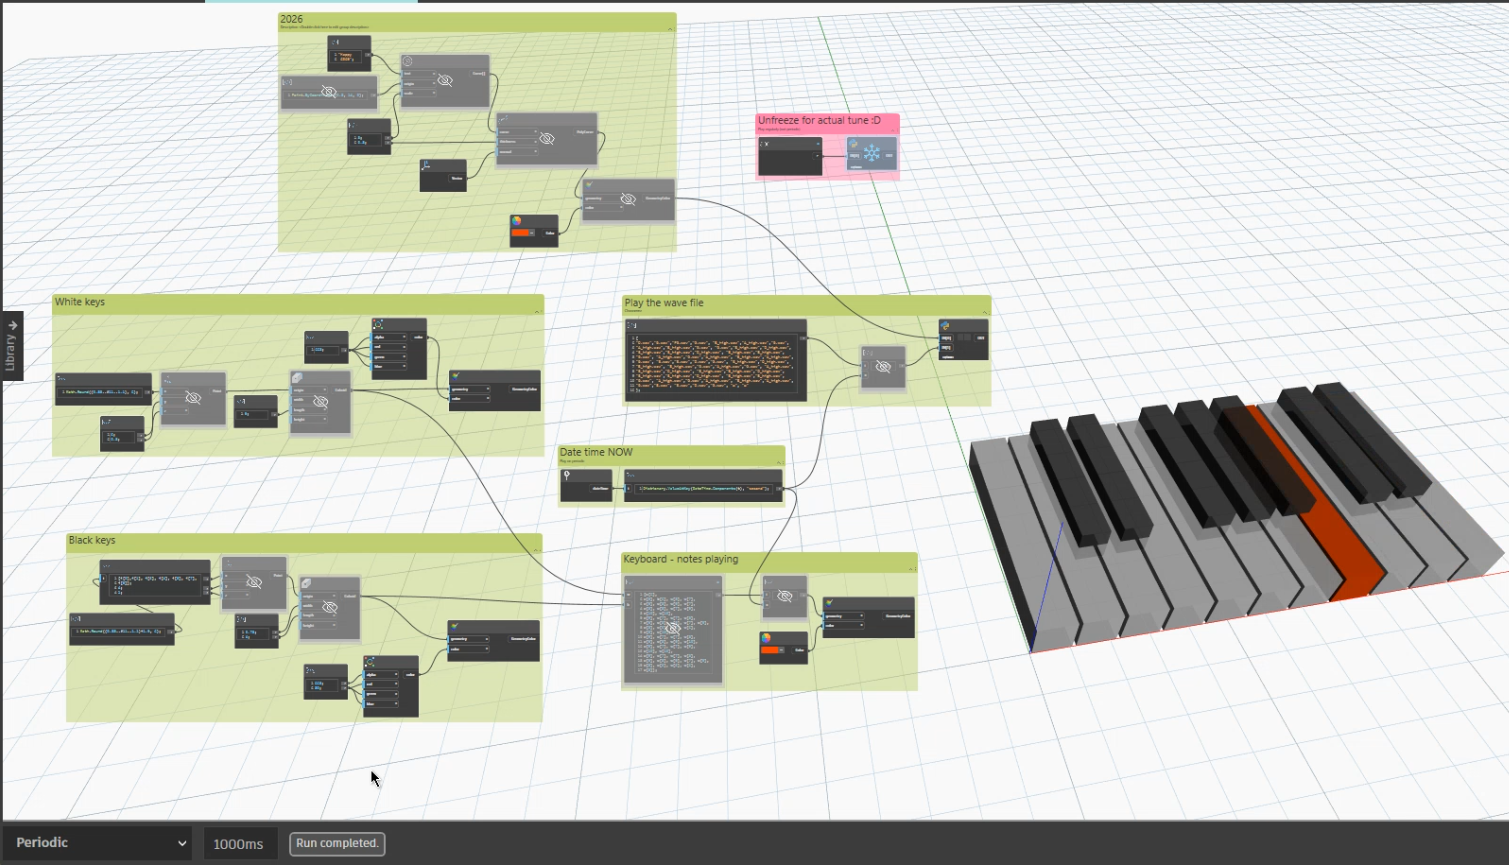Image resolution: width=1509 pixels, height=865 pixels.
Task: Collapse the 2026 group
Action: [x=670, y=29]
